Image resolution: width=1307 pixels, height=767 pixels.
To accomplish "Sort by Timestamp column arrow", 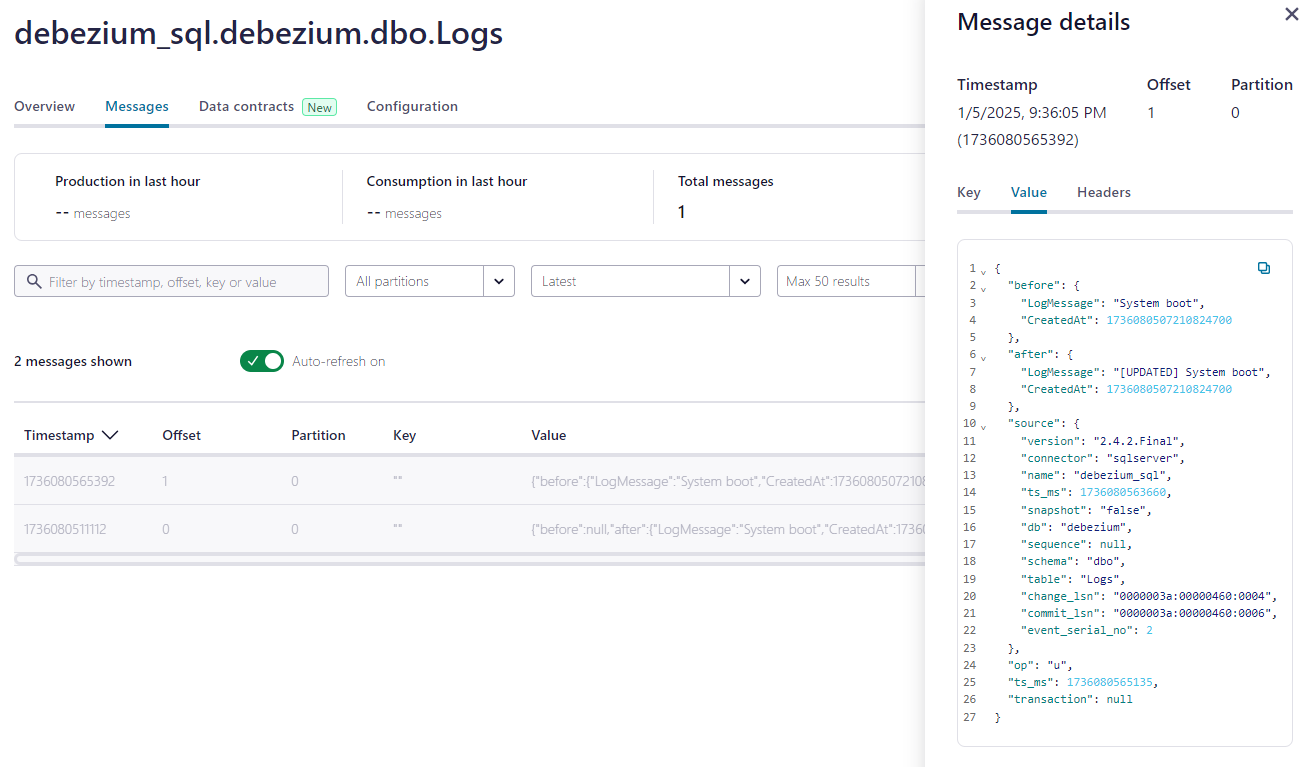I will [110, 435].
